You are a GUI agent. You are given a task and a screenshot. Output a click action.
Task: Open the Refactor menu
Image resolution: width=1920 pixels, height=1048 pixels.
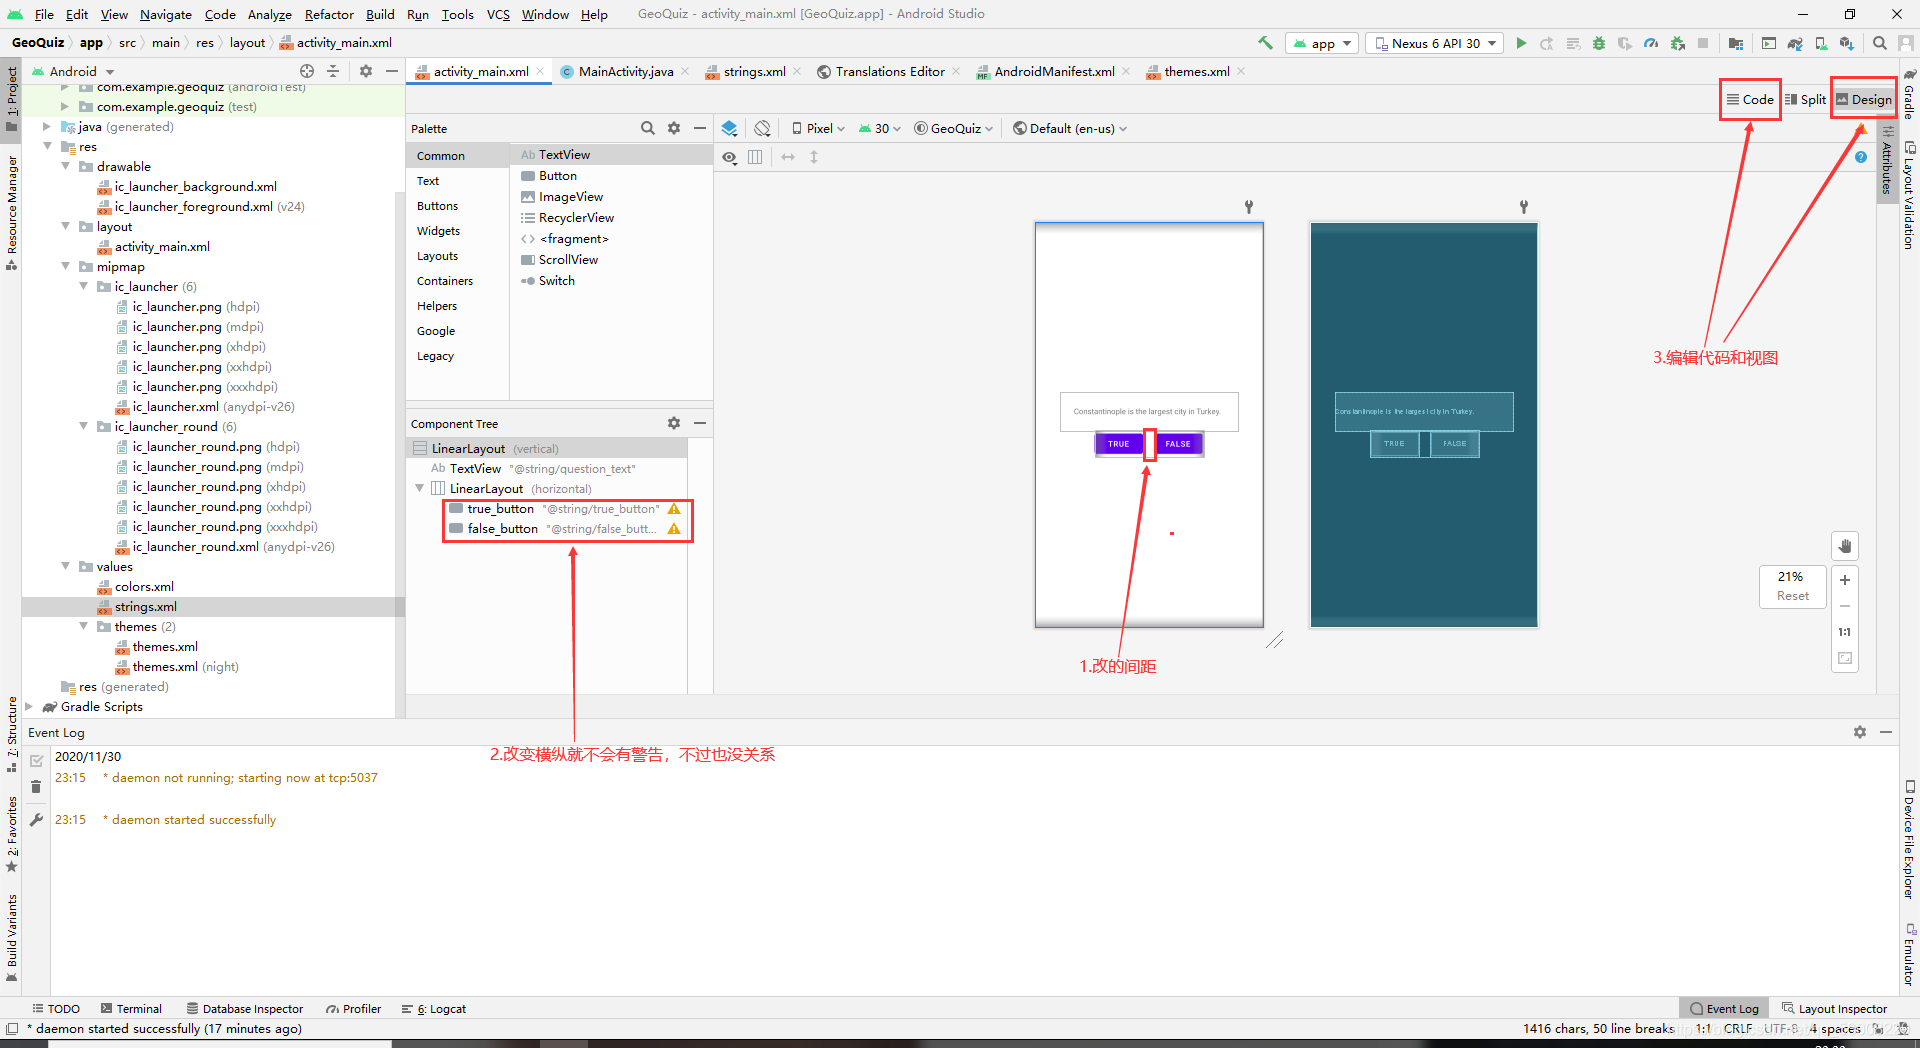coord(329,14)
